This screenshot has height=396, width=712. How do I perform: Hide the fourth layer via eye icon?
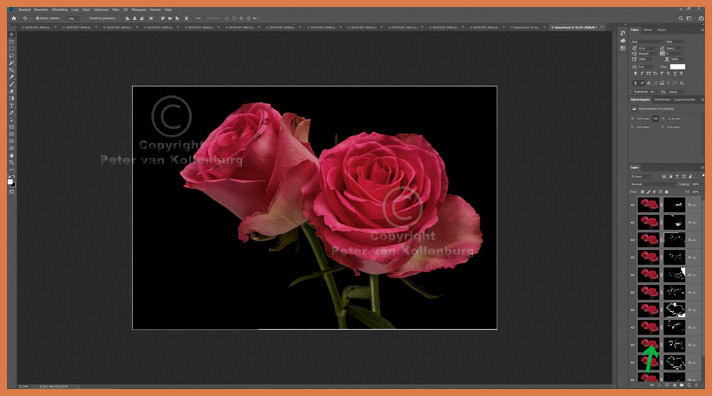point(632,257)
